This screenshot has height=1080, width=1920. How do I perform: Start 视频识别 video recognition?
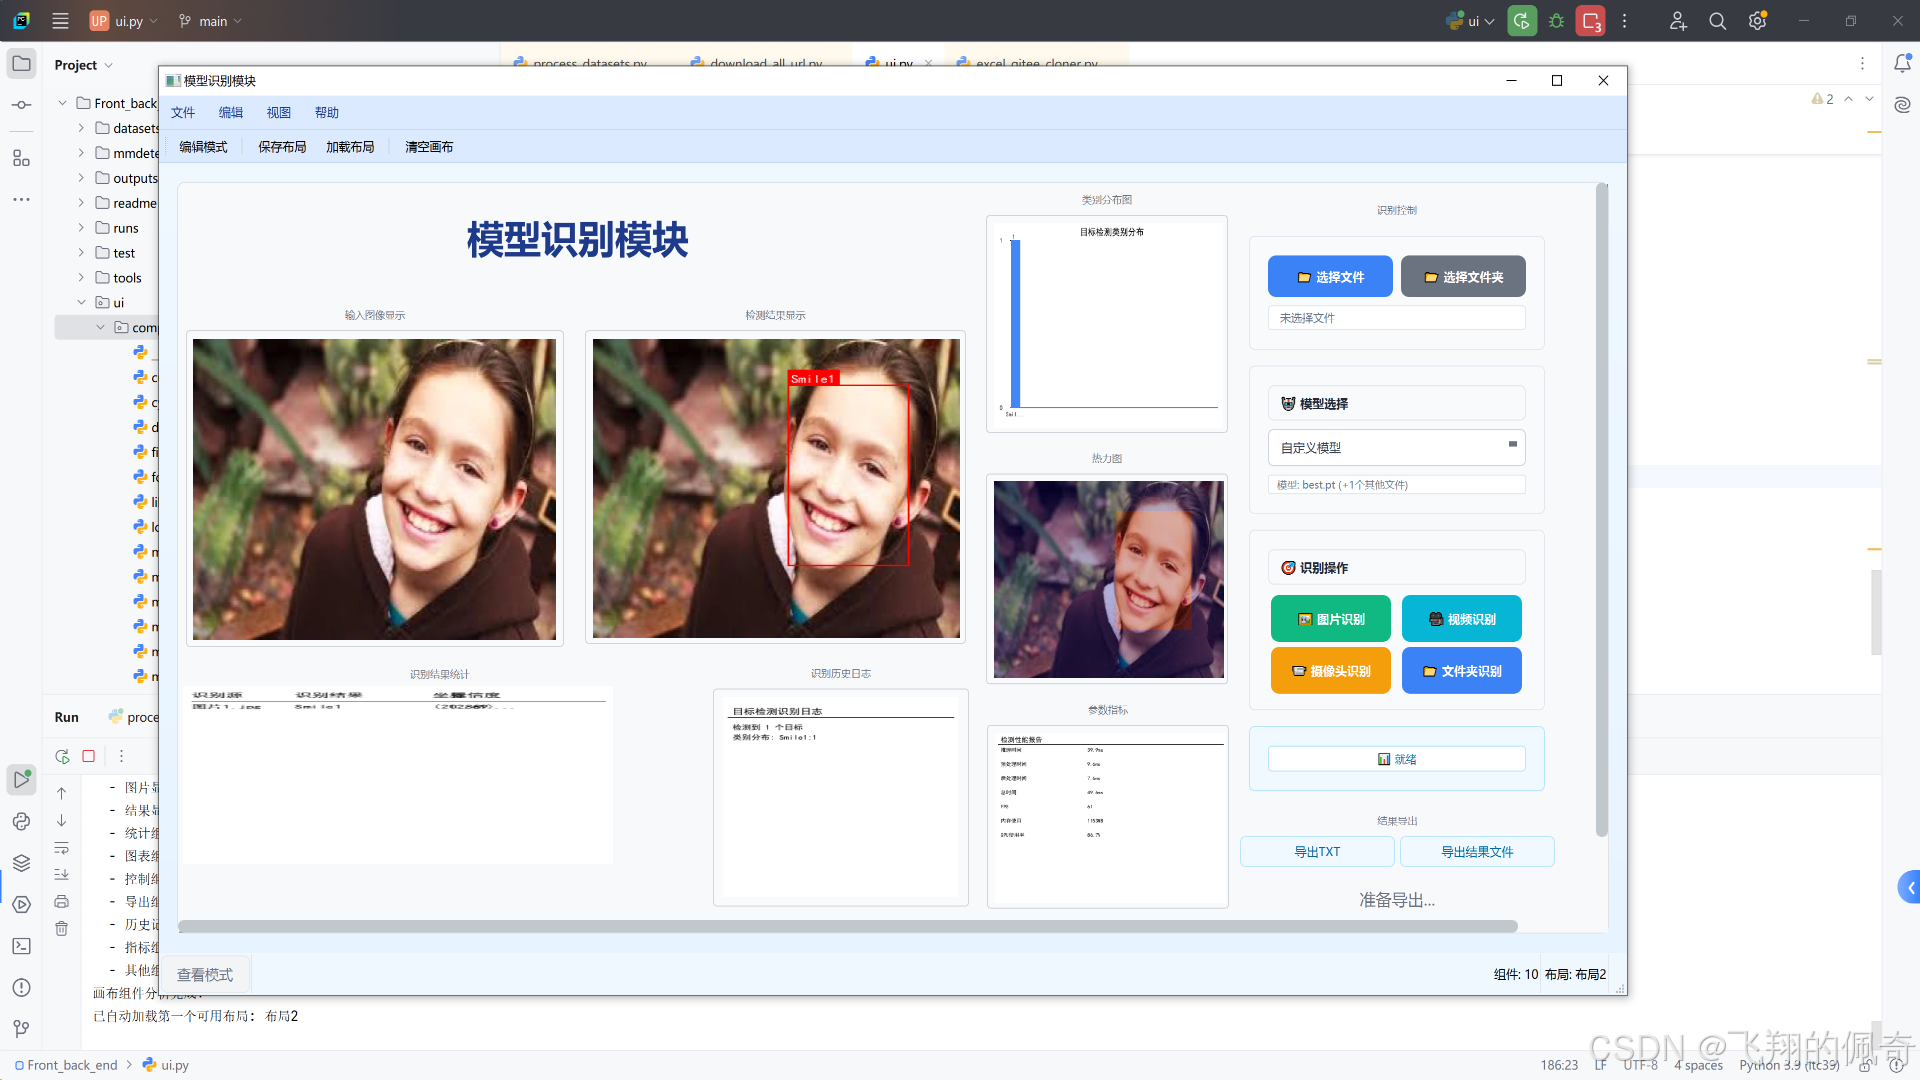tap(1462, 619)
